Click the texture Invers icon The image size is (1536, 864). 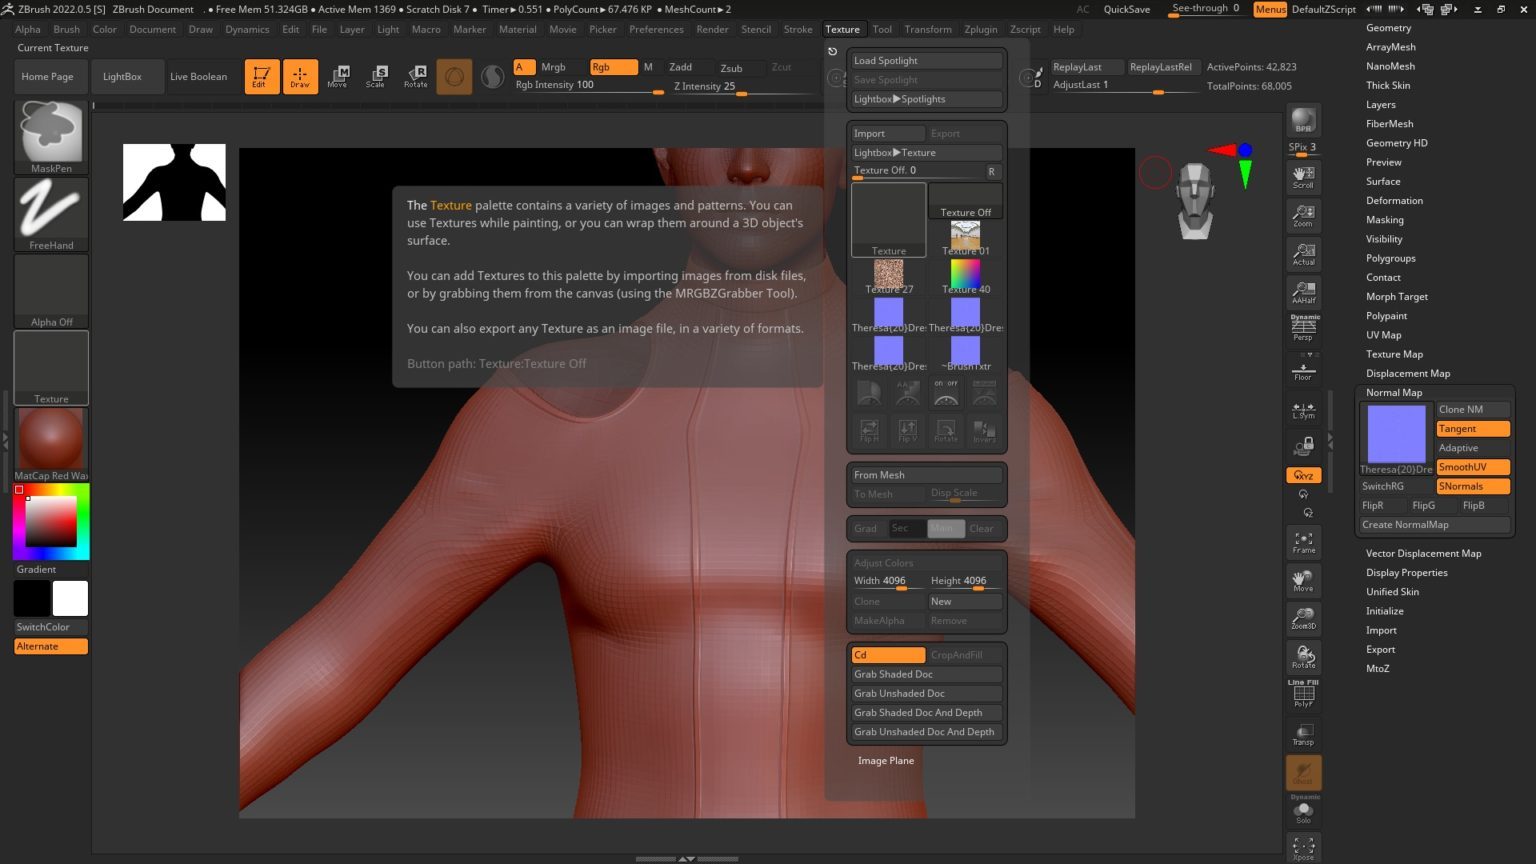coord(984,431)
